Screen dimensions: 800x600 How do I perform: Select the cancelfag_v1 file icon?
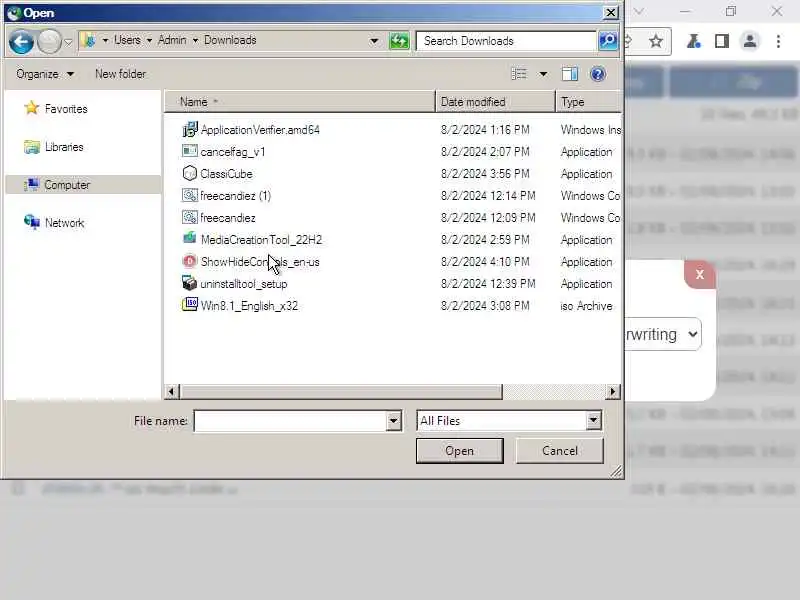pyautogui.click(x=189, y=151)
